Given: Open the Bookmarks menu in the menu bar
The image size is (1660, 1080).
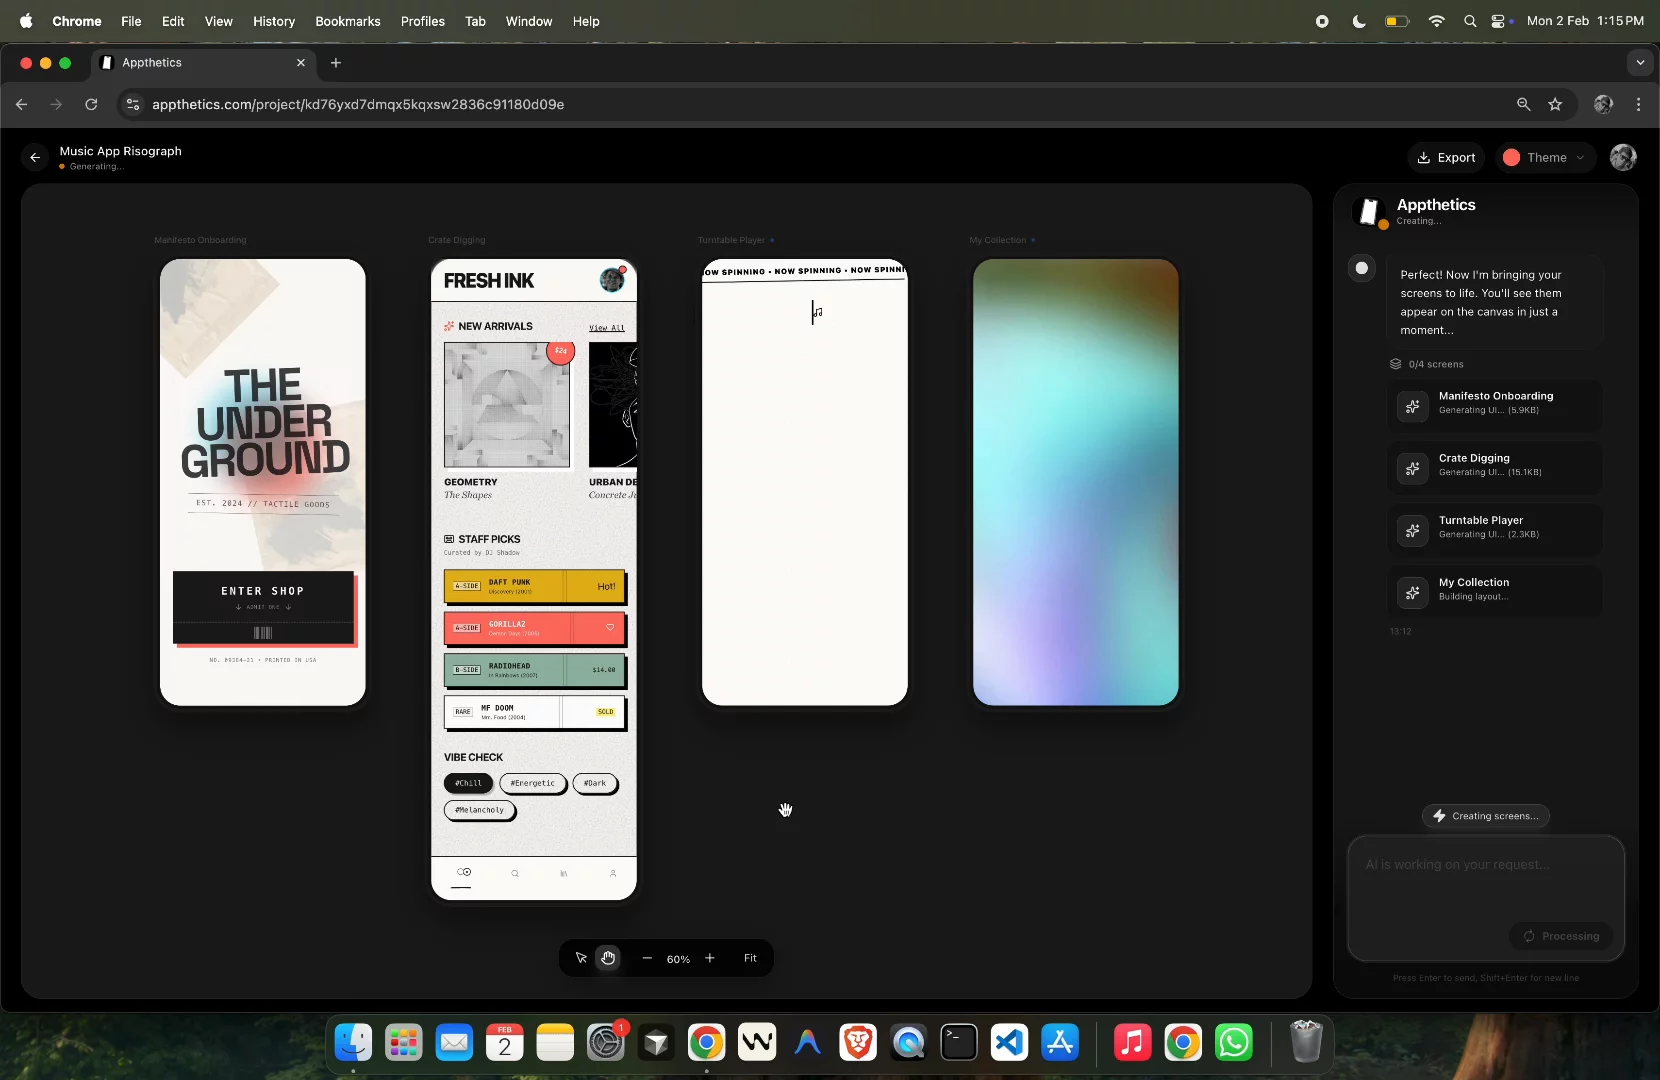Looking at the screenshot, I should pyautogui.click(x=347, y=21).
